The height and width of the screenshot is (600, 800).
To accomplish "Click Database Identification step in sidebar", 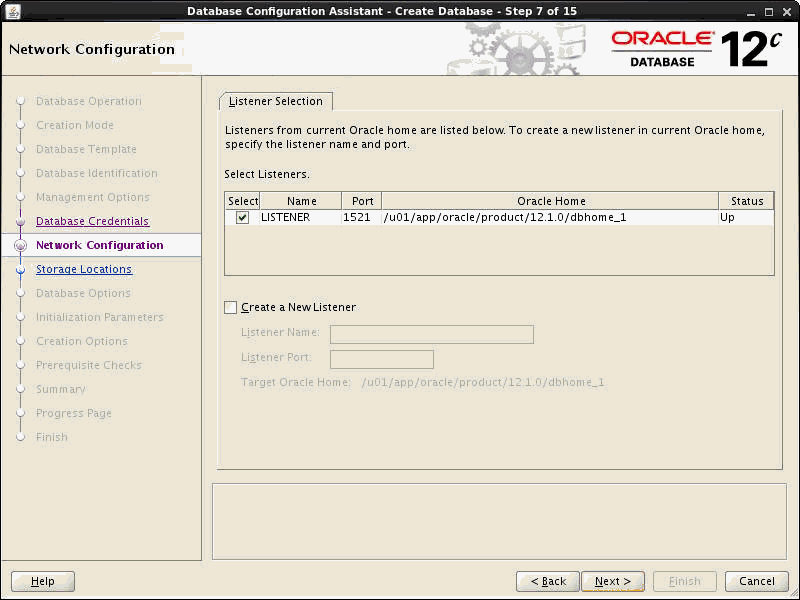I will tap(96, 173).
